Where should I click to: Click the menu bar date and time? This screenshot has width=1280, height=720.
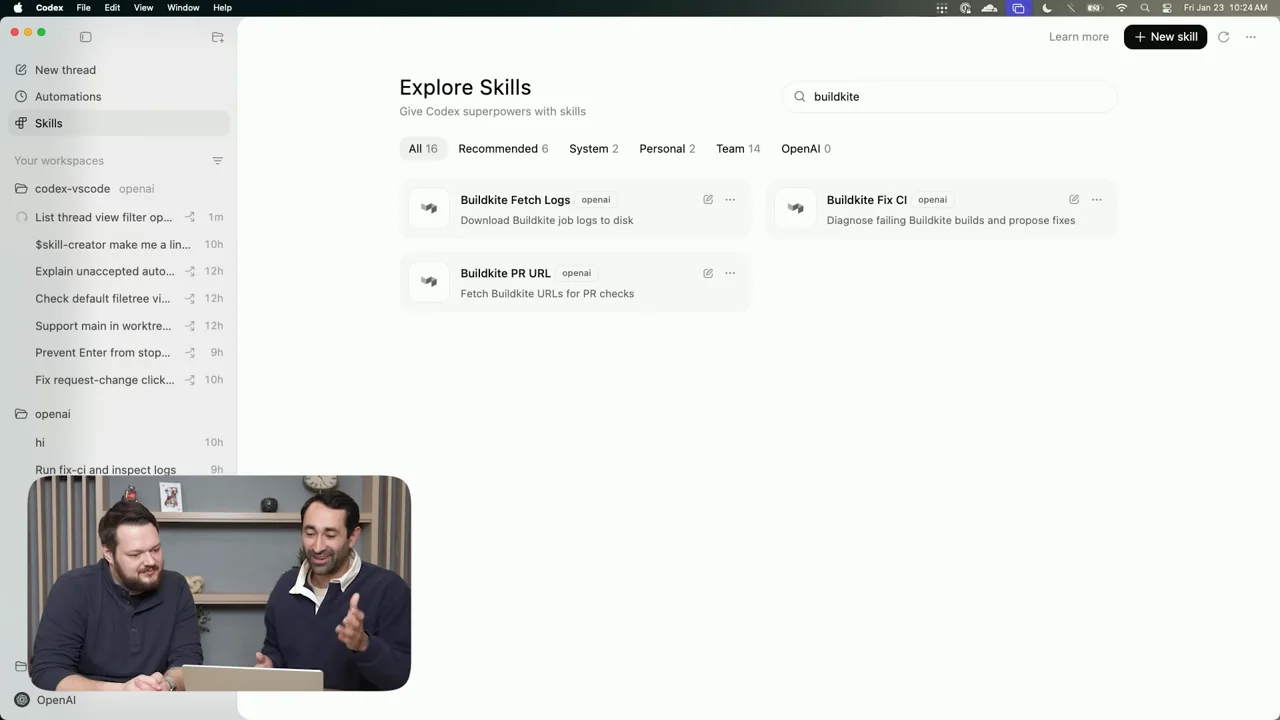click(x=1225, y=8)
